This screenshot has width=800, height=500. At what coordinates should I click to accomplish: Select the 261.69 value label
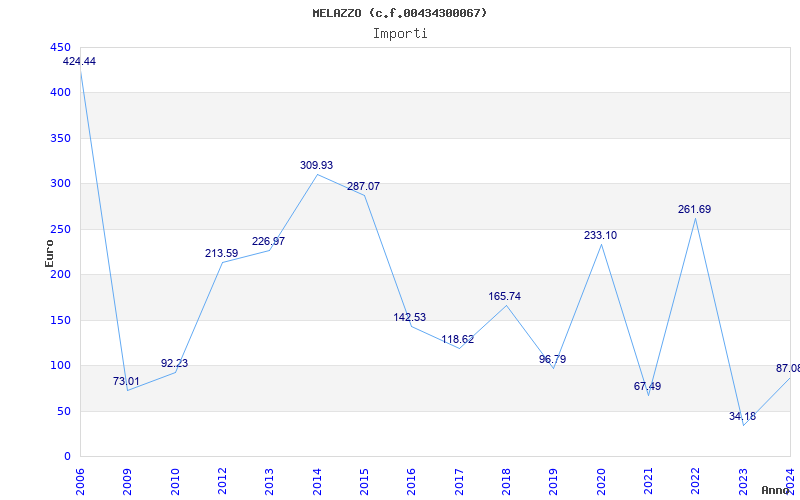tap(694, 209)
